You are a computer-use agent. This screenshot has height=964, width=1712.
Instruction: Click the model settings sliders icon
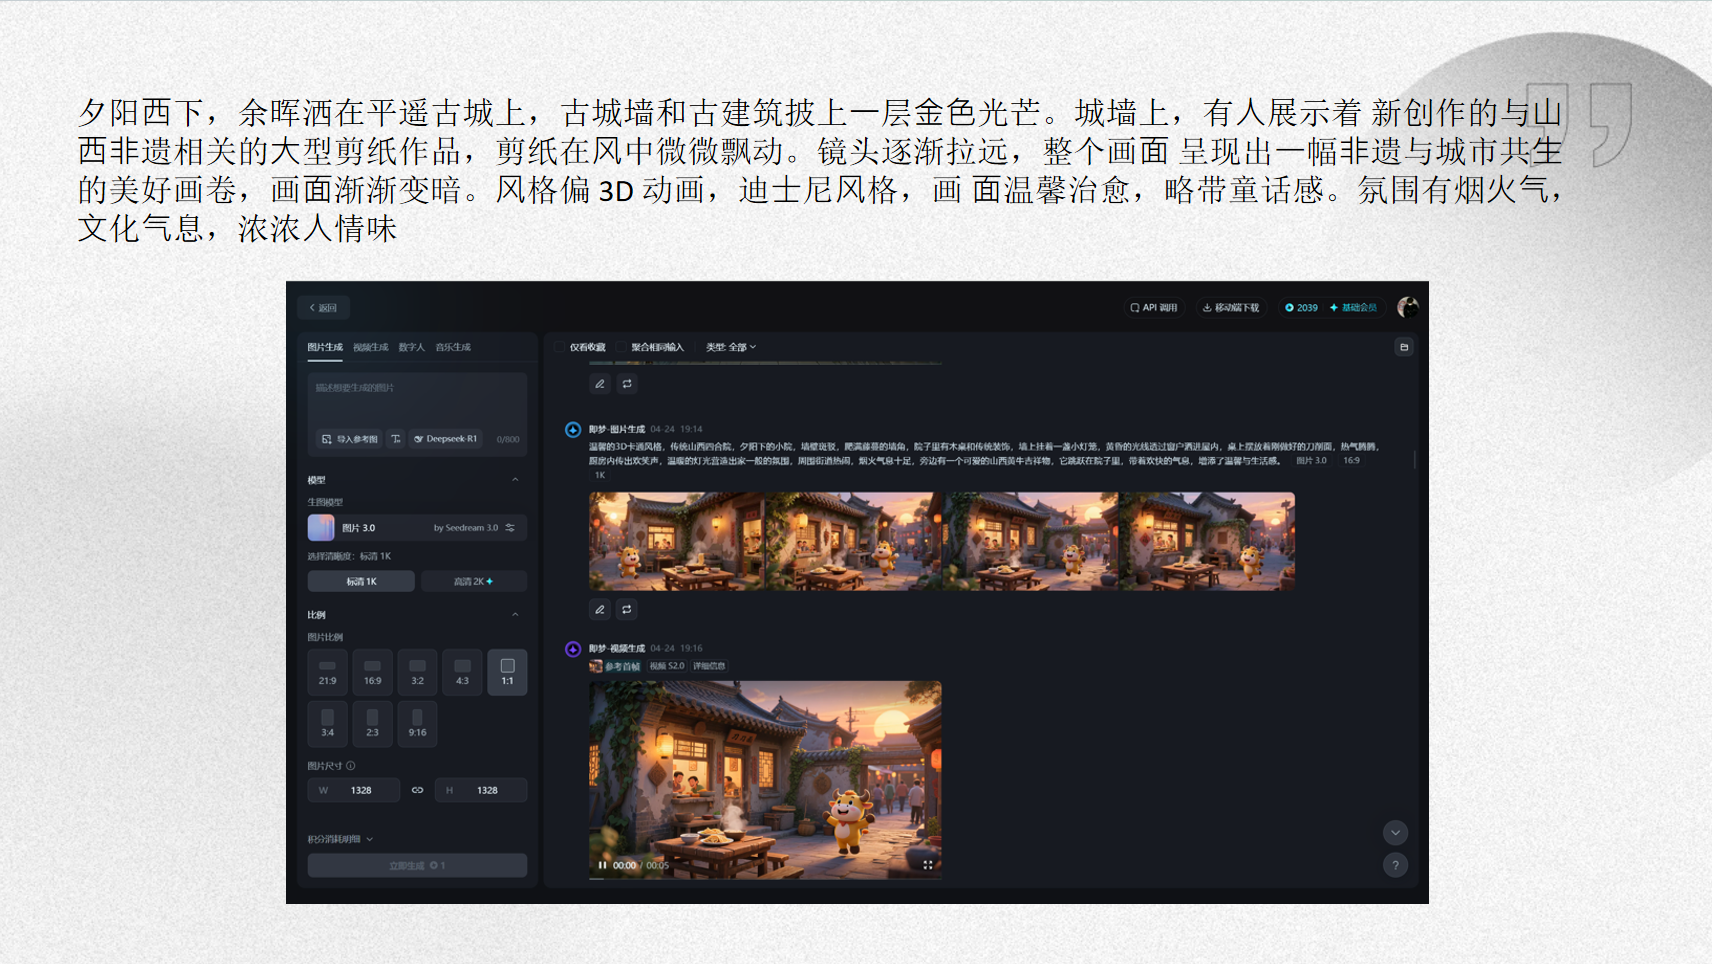(x=510, y=527)
